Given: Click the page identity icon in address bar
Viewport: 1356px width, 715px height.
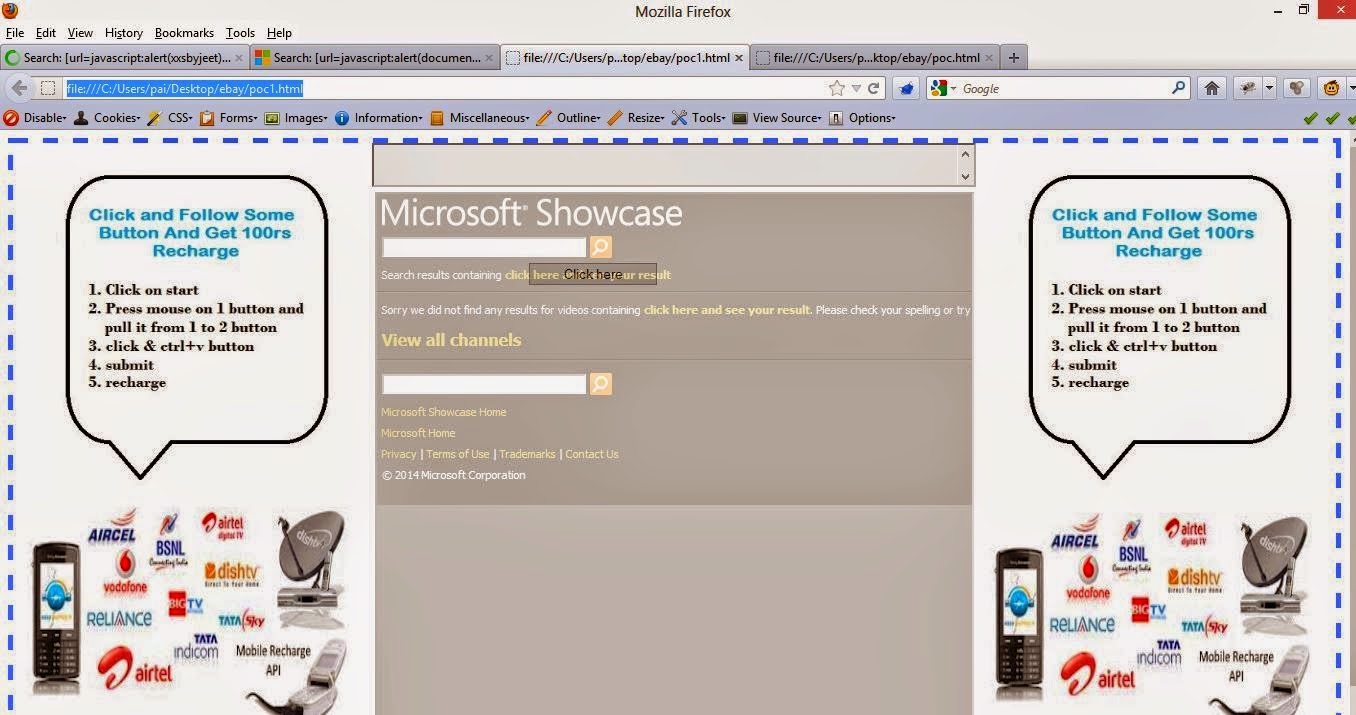Looking at the screenshot, I should pos(47,88).
